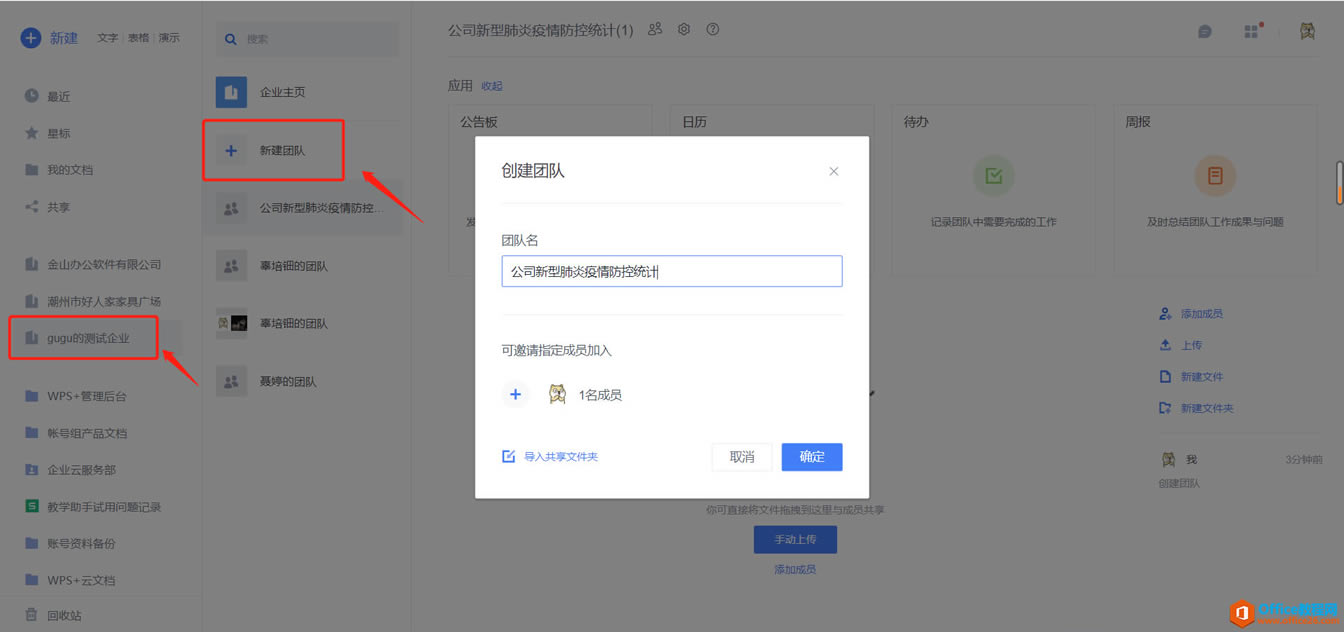Open the apps grid icon with red dot
This screenshot has width=1344, height=632.
coord(1251,31)
